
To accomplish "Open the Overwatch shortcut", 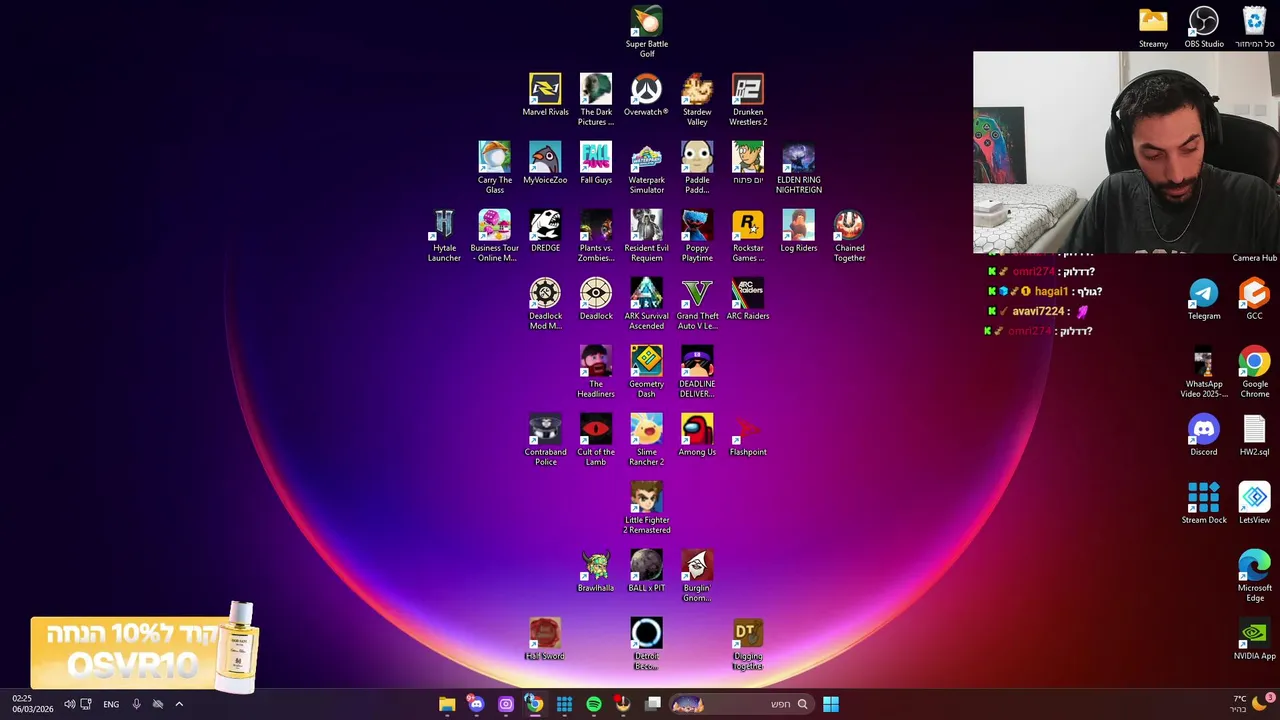I will (x=646, y=95).
